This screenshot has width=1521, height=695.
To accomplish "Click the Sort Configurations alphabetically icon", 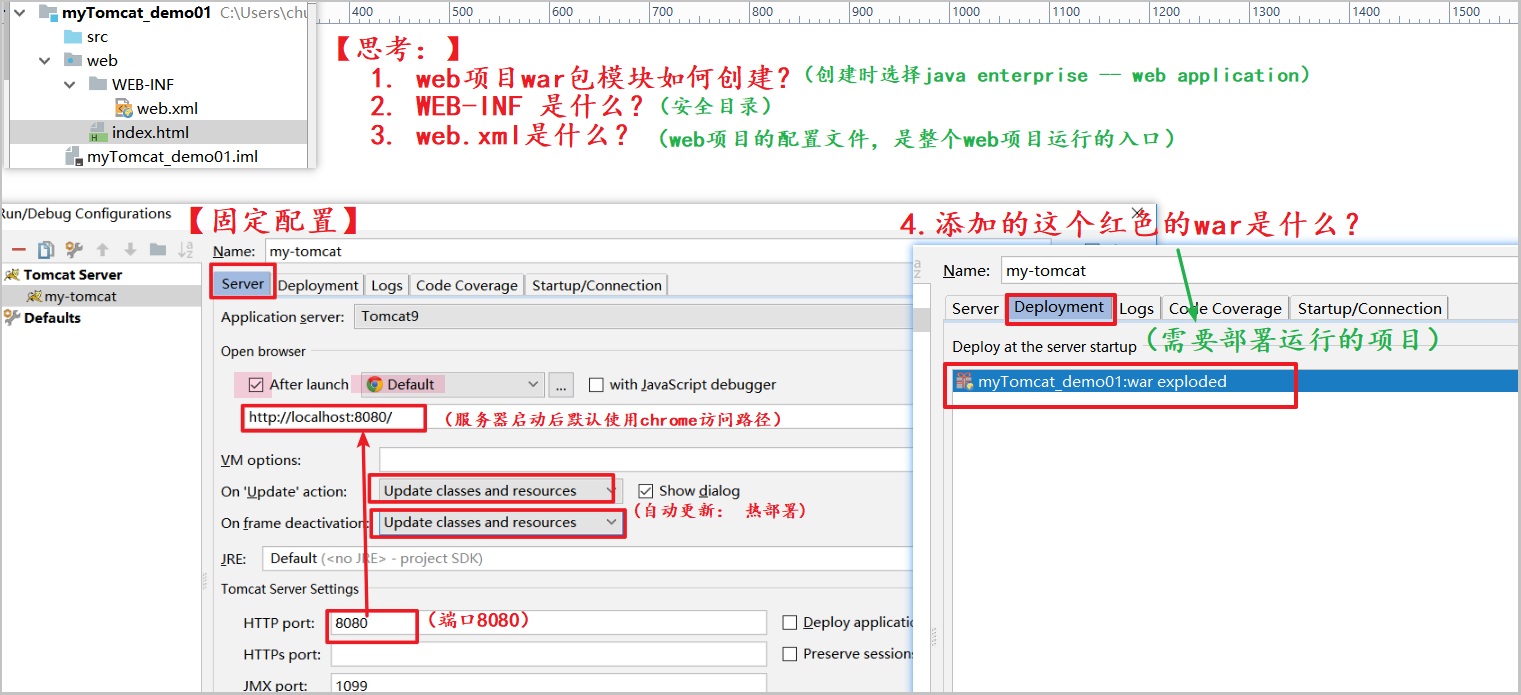I will 186,250.
